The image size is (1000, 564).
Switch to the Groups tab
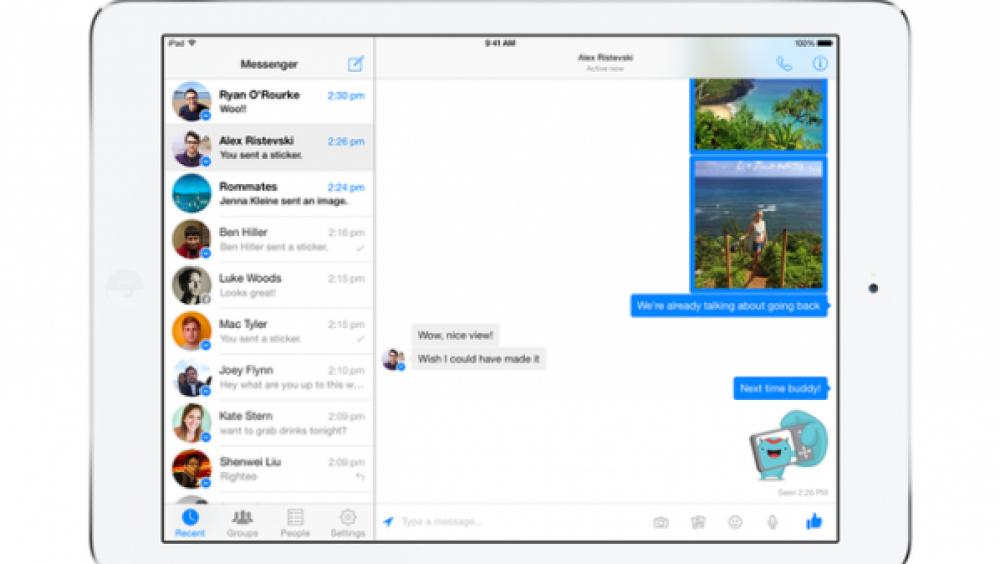(242, 522)
